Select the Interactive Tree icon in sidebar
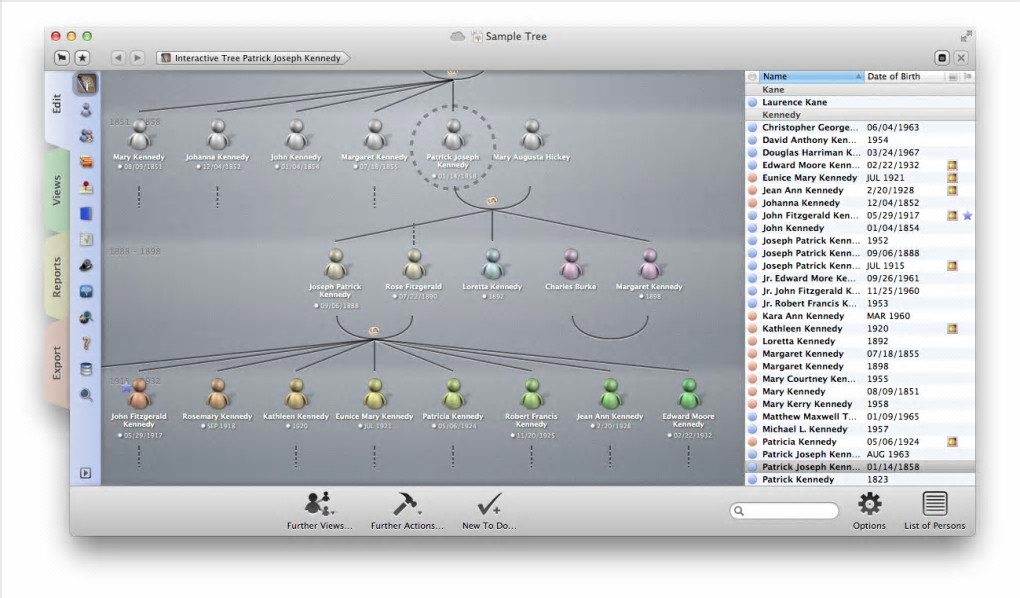 coord(86,85)
